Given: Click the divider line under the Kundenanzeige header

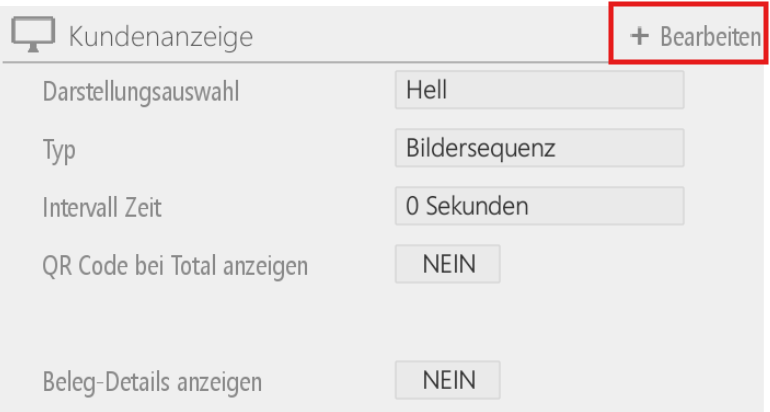Looking at the screenshot, I should coord(305,62).
